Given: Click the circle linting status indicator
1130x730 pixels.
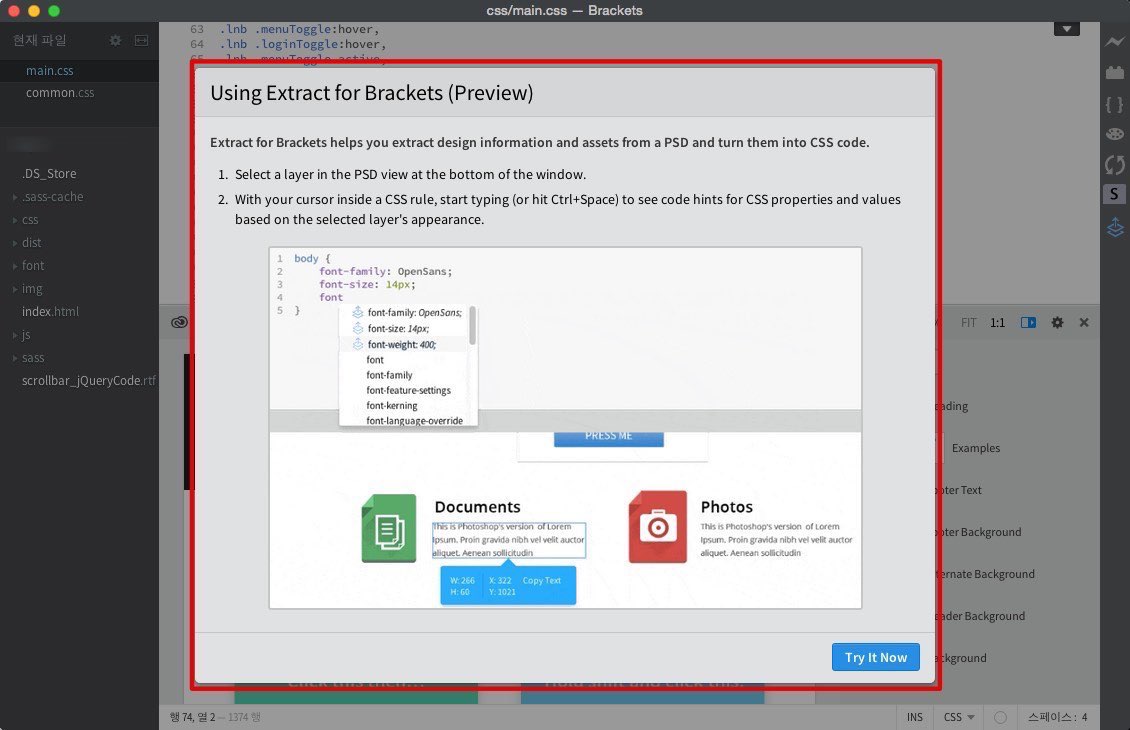Looking at the screenshot, I should pos(1000,717).
